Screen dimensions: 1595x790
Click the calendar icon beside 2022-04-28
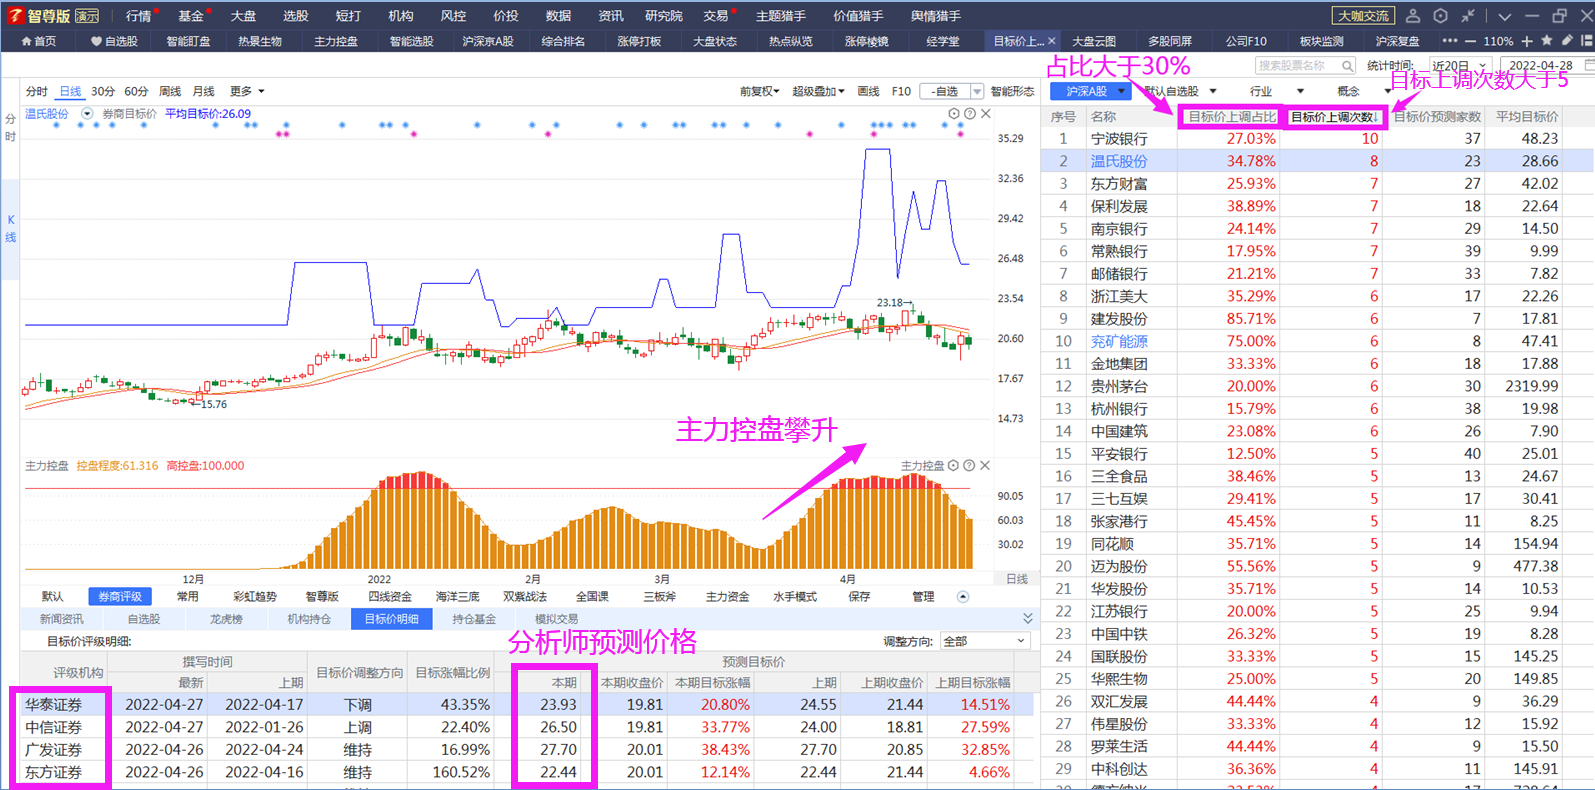1589,66
